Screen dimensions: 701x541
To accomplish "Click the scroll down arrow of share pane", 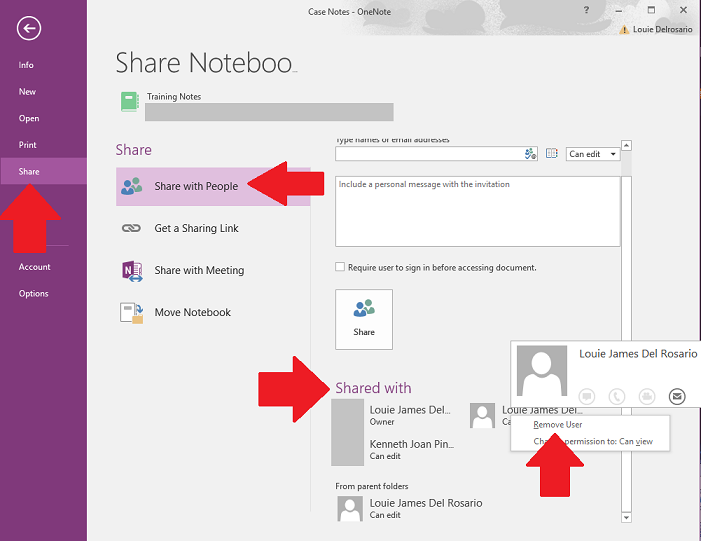I will [626, 518].
